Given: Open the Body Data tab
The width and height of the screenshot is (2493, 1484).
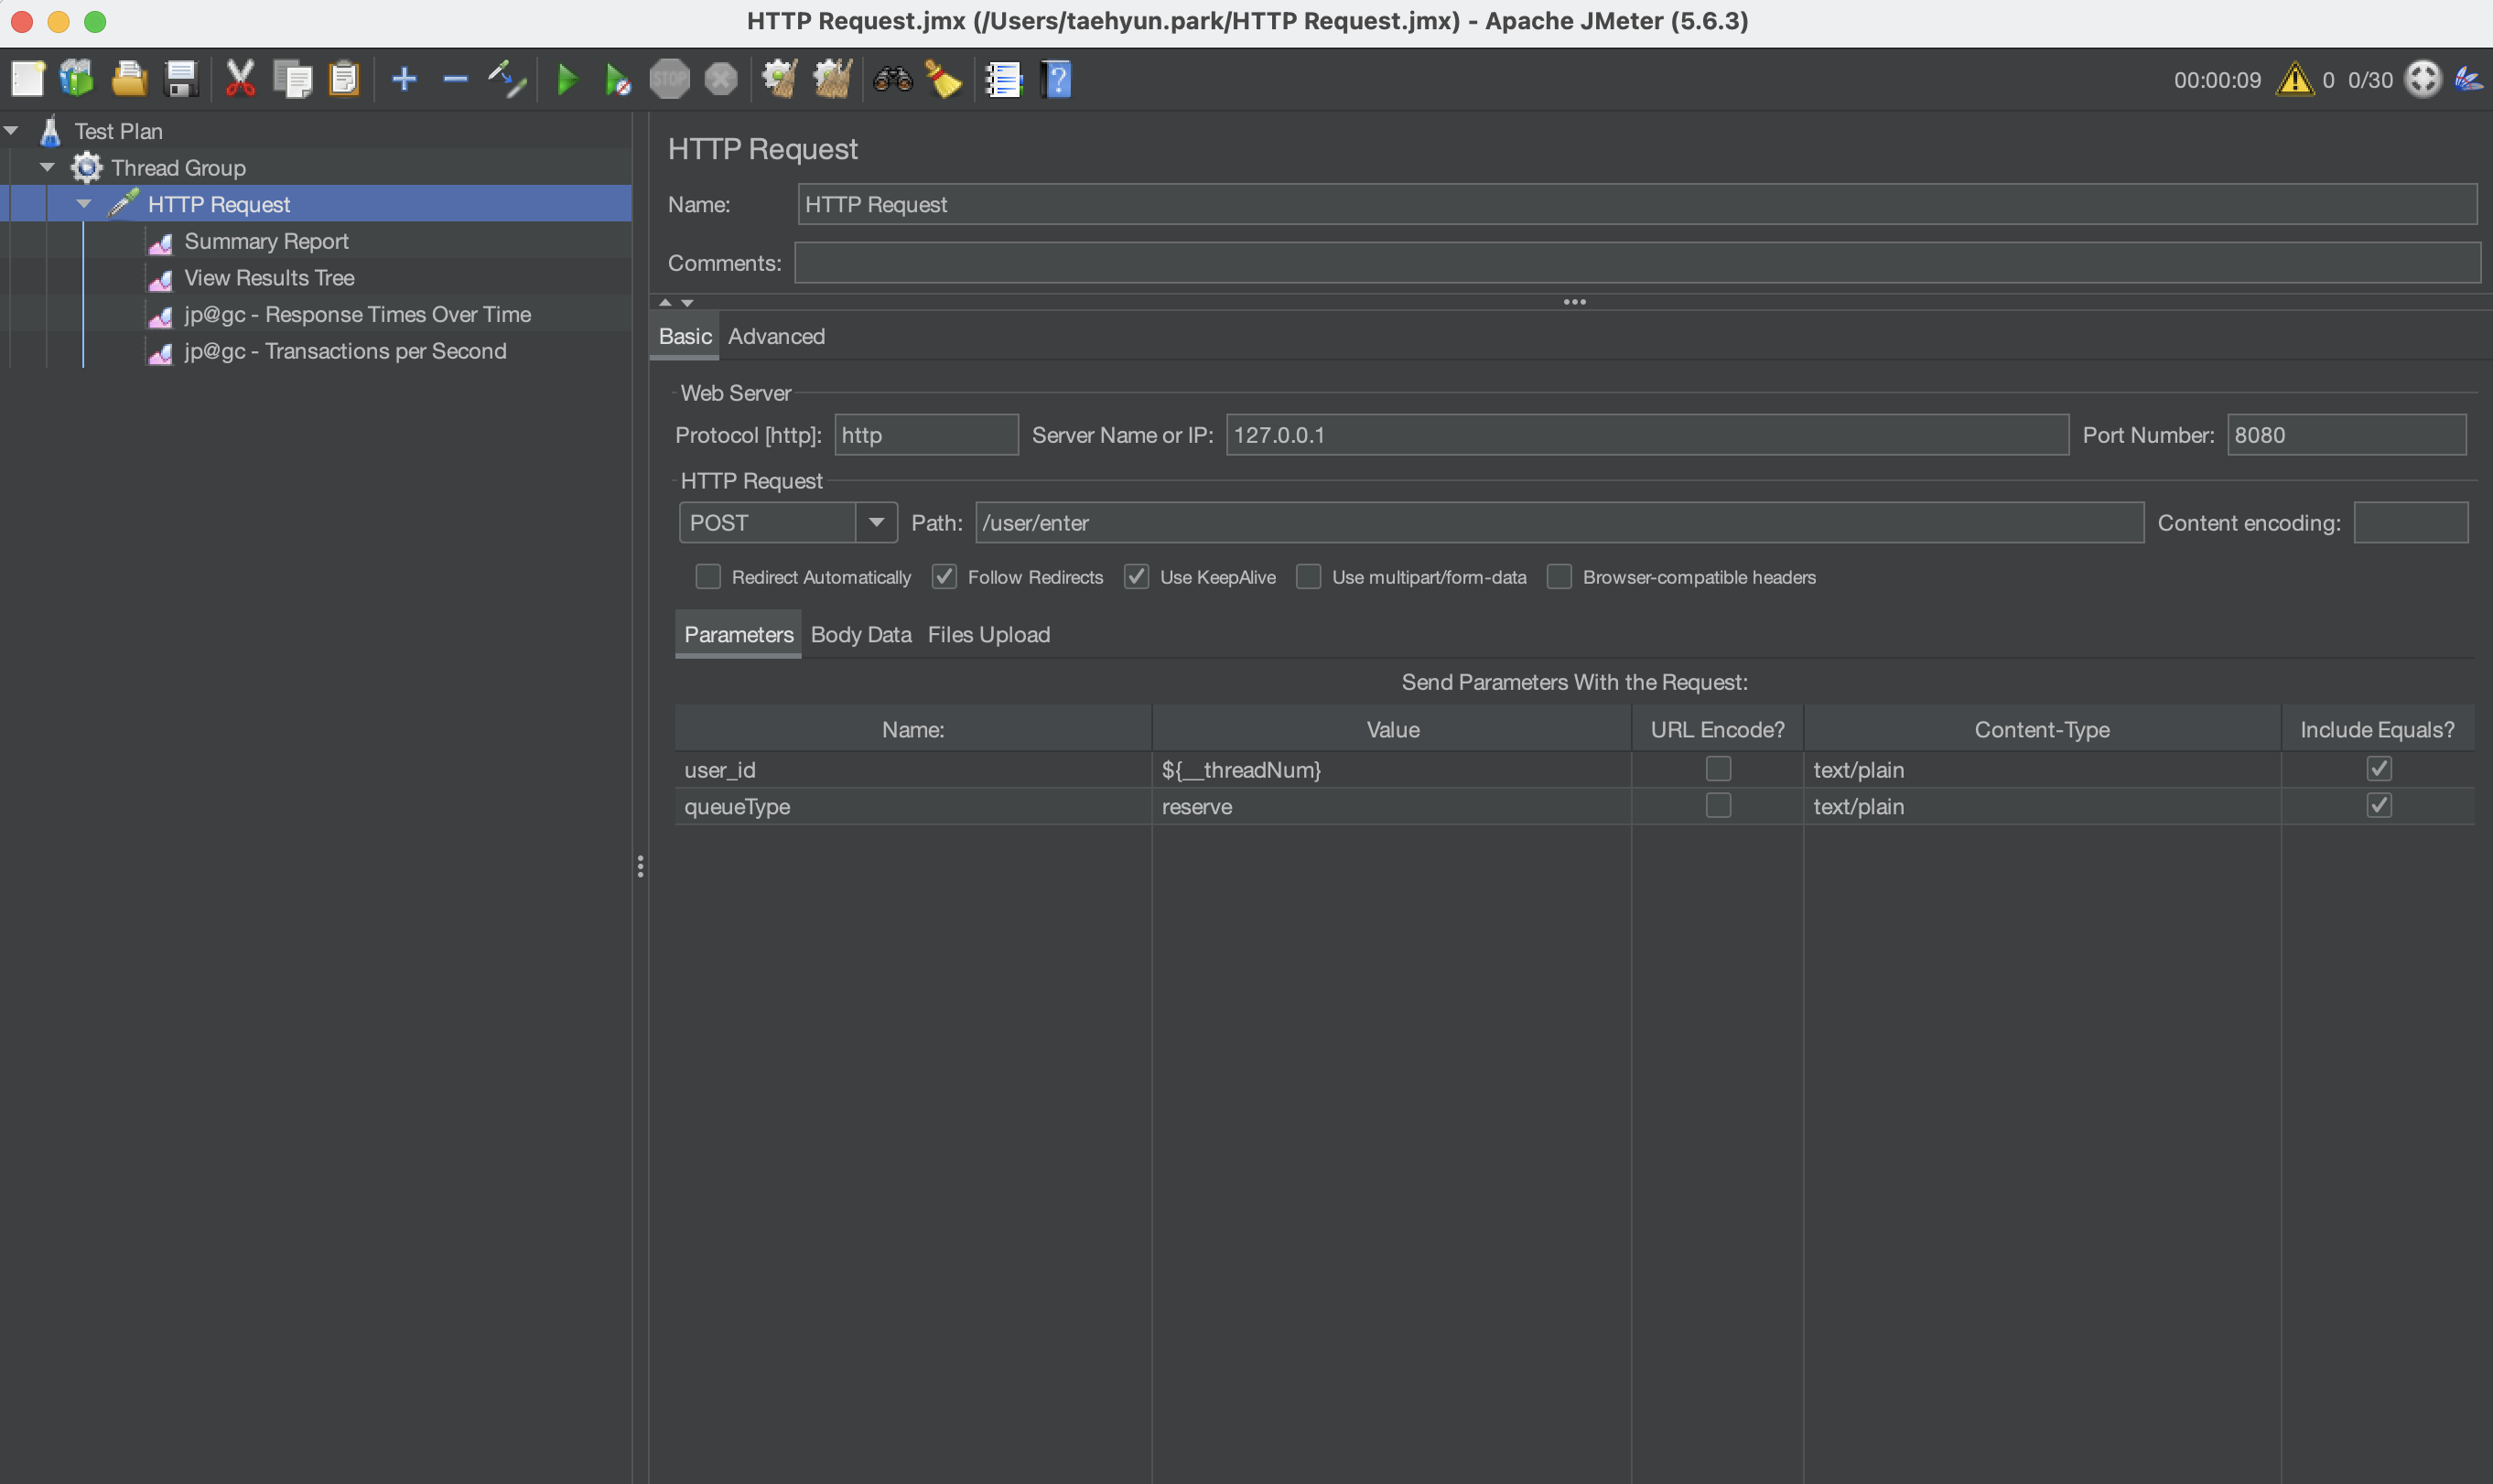Looking at the screenshot, I should point(861,635).
